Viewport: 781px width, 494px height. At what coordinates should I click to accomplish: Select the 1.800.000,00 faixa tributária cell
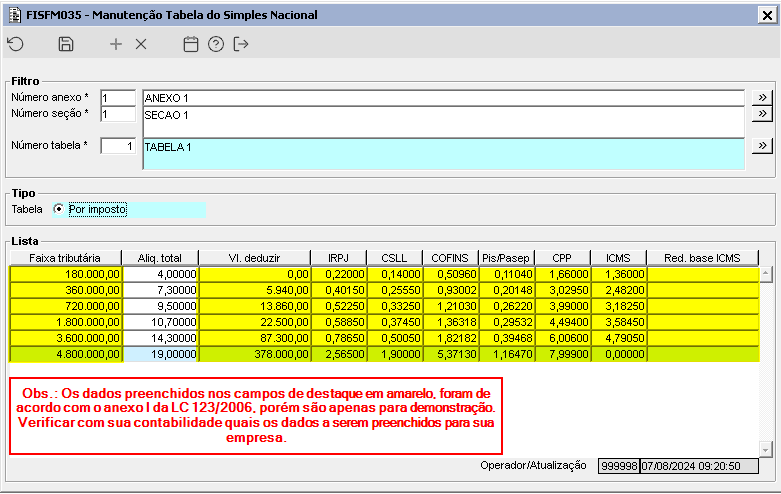click(x=66, y=322)
